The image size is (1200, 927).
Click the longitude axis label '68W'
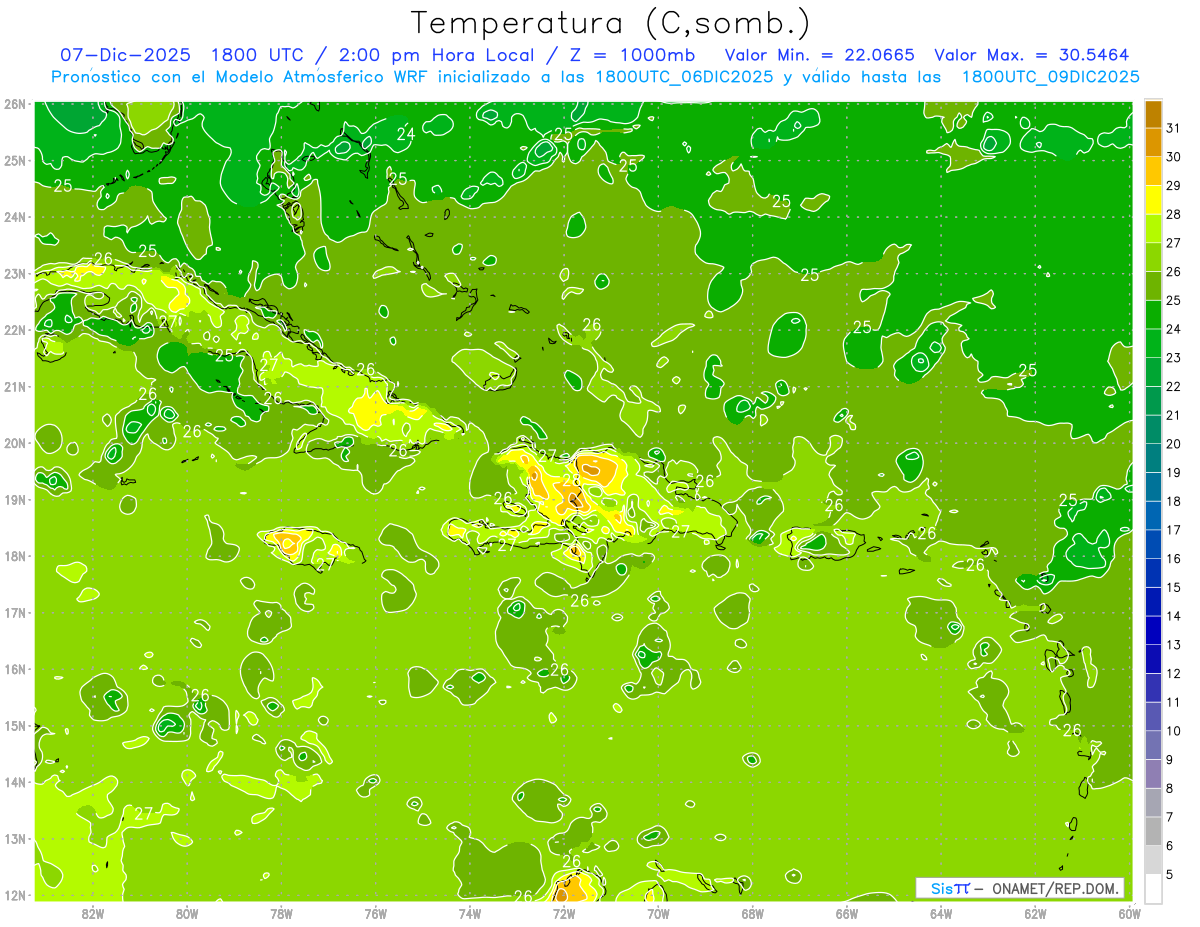753,913
